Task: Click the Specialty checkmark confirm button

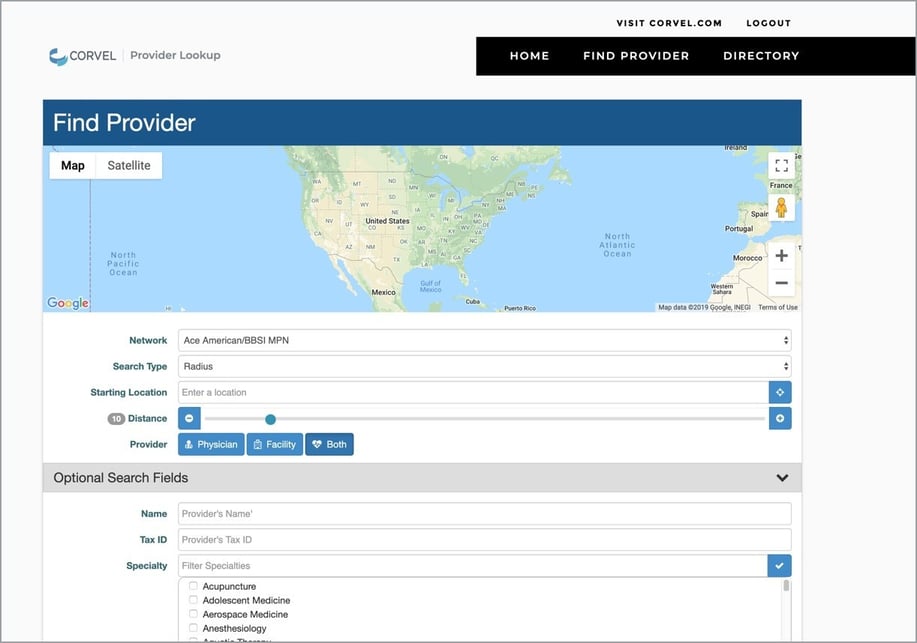Action: pos(779,565)
